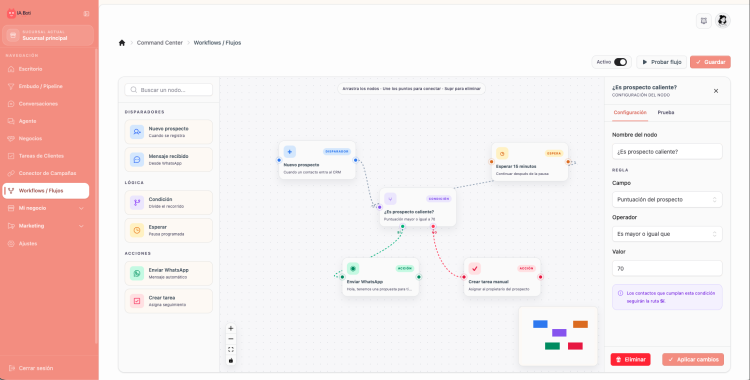Open Ajustes gear icon in sidebar
750x380 pixels.
point(11,244)
